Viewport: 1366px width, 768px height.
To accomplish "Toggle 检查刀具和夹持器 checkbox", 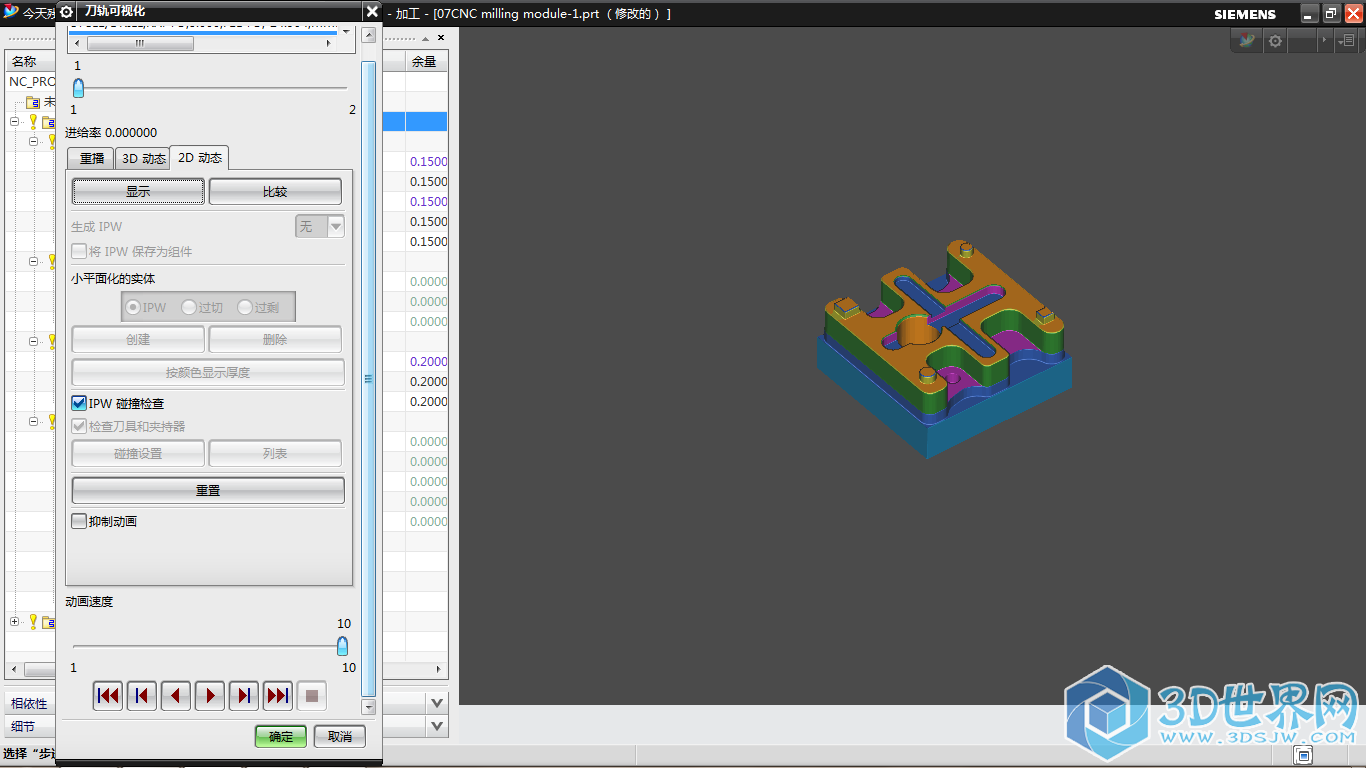I will (x=79, y=426).
